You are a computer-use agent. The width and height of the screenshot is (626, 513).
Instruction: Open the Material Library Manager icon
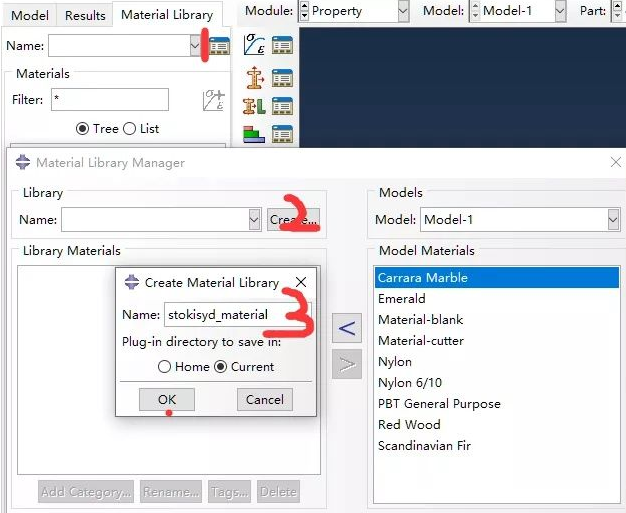click(220, 46)
